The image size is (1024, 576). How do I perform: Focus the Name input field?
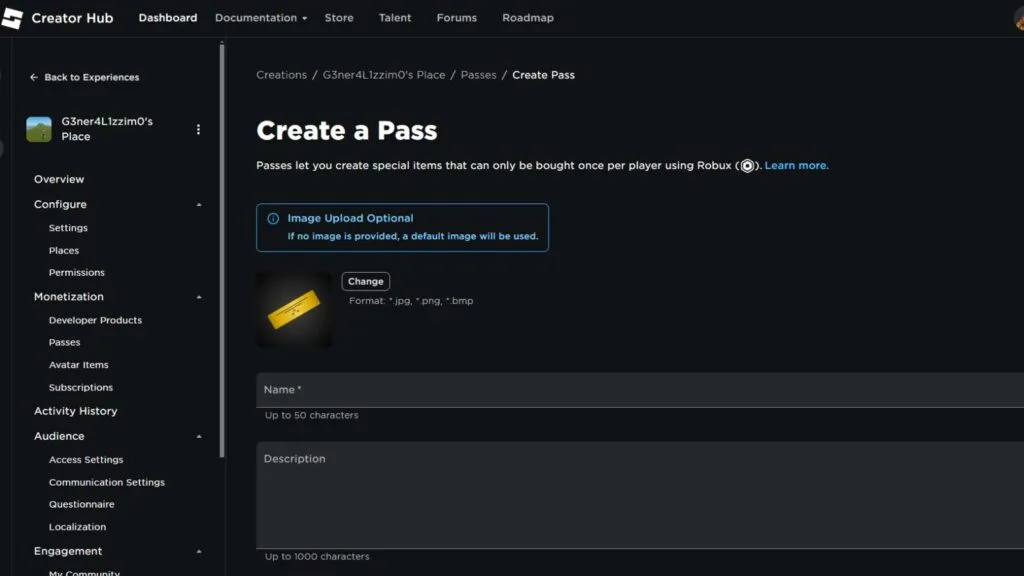coord(640,390)
